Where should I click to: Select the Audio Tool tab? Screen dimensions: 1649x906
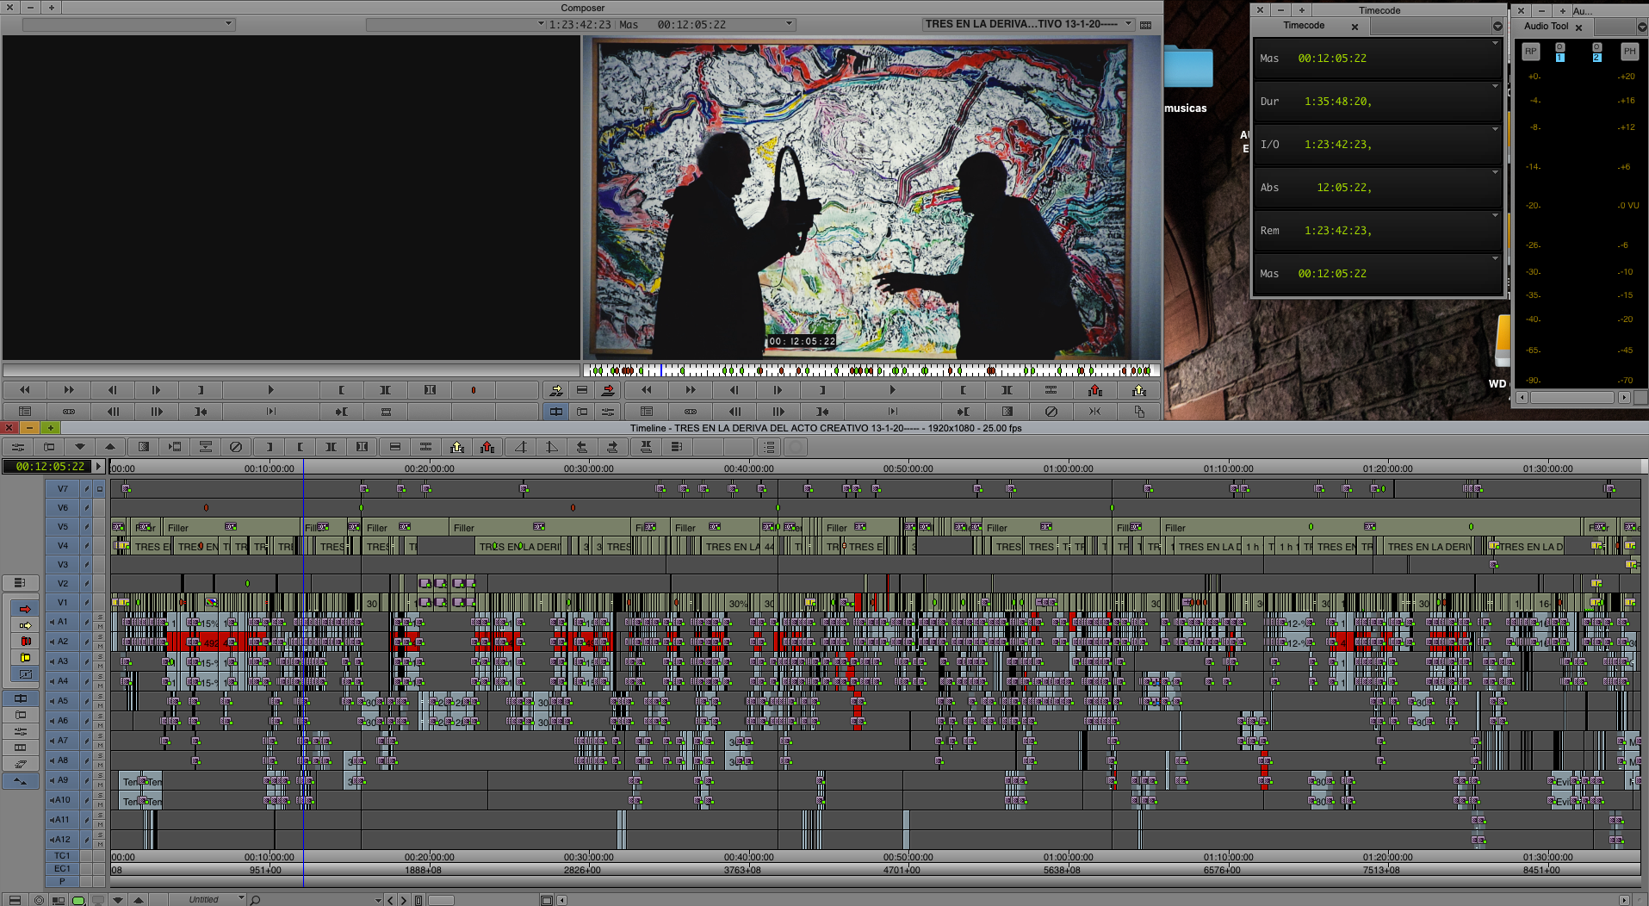1545,27
